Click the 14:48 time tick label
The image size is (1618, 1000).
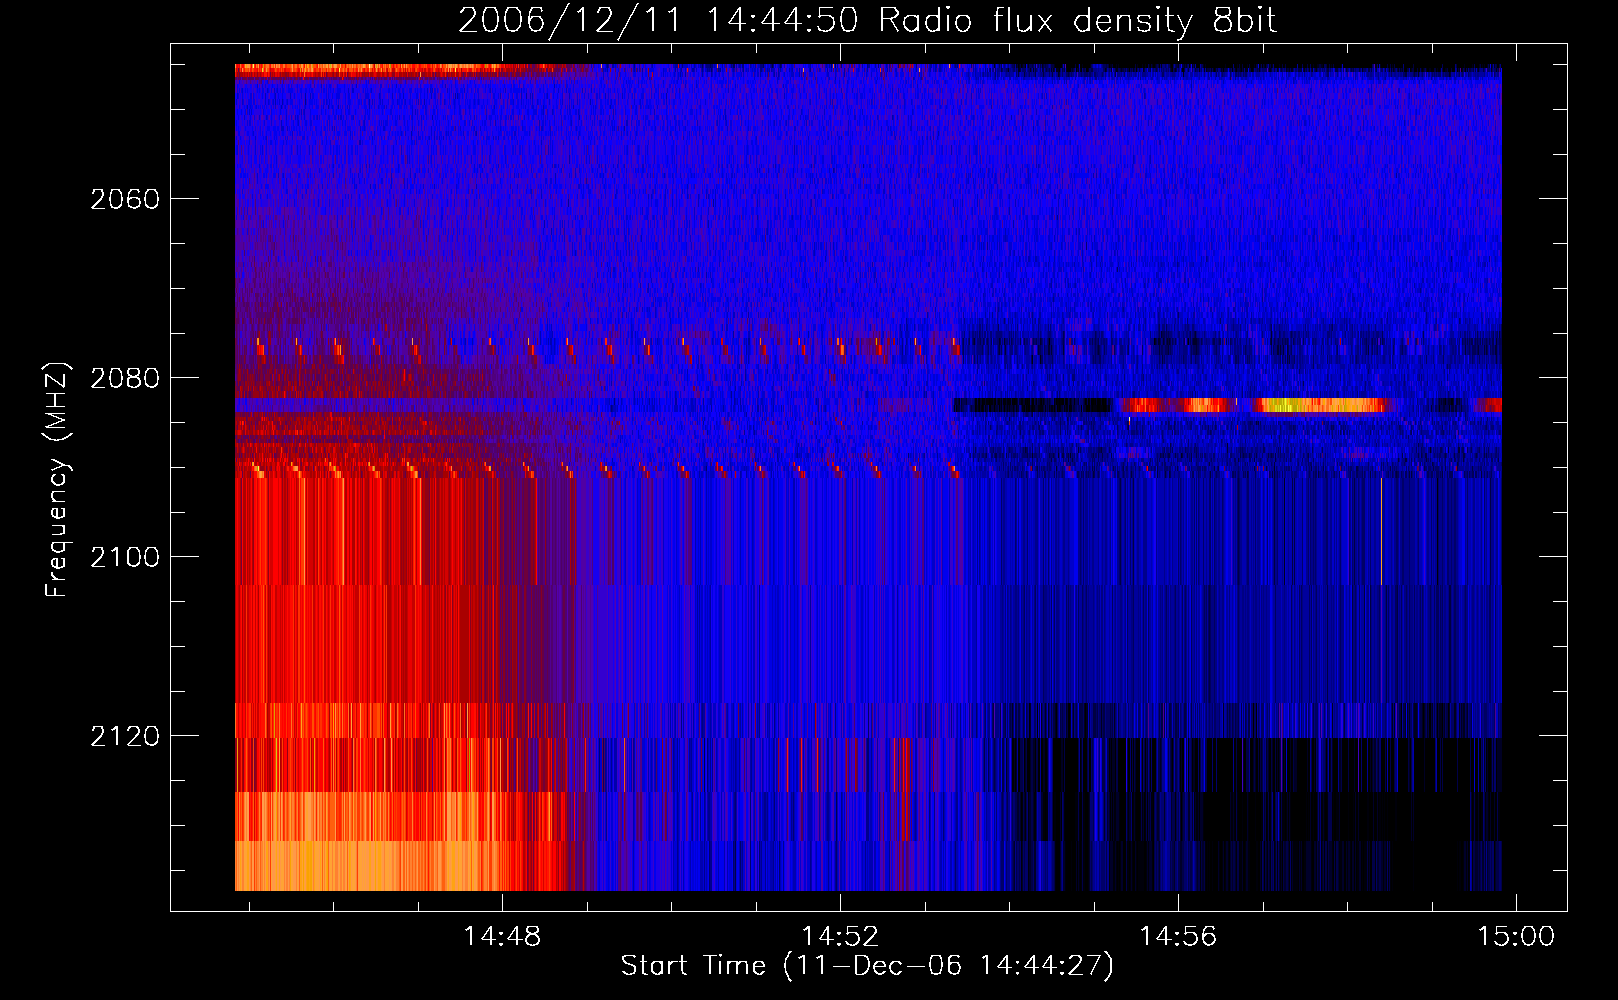[502, 937]
